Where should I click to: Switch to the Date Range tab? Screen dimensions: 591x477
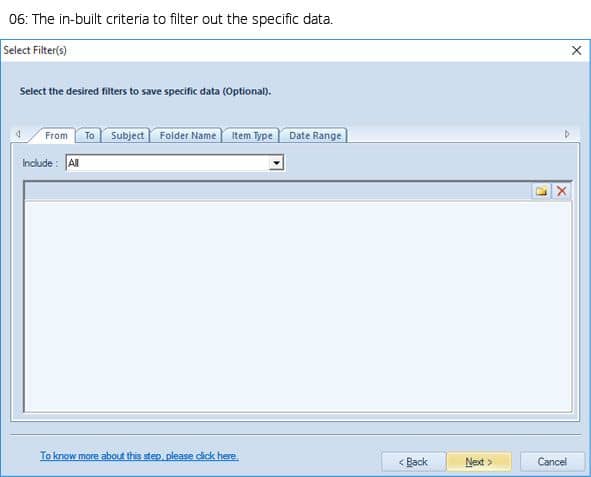(x=315, y=135)
